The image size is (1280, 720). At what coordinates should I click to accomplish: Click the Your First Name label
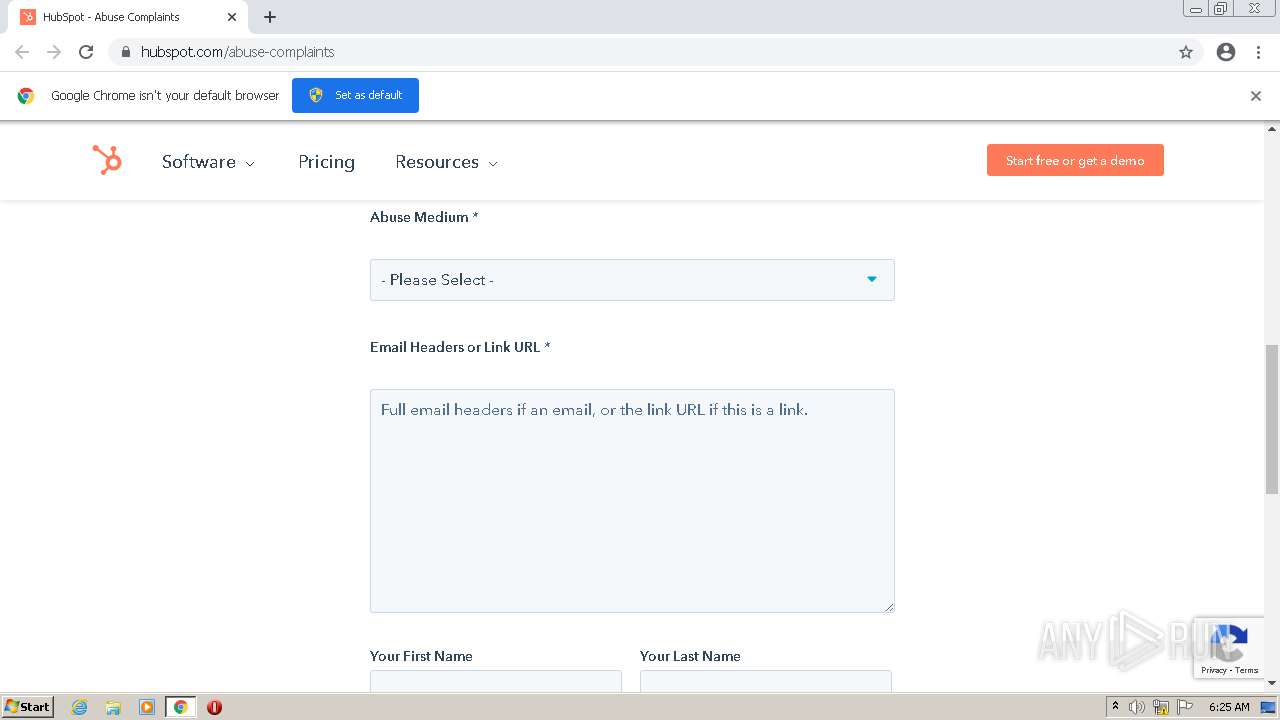pos(421,656)
